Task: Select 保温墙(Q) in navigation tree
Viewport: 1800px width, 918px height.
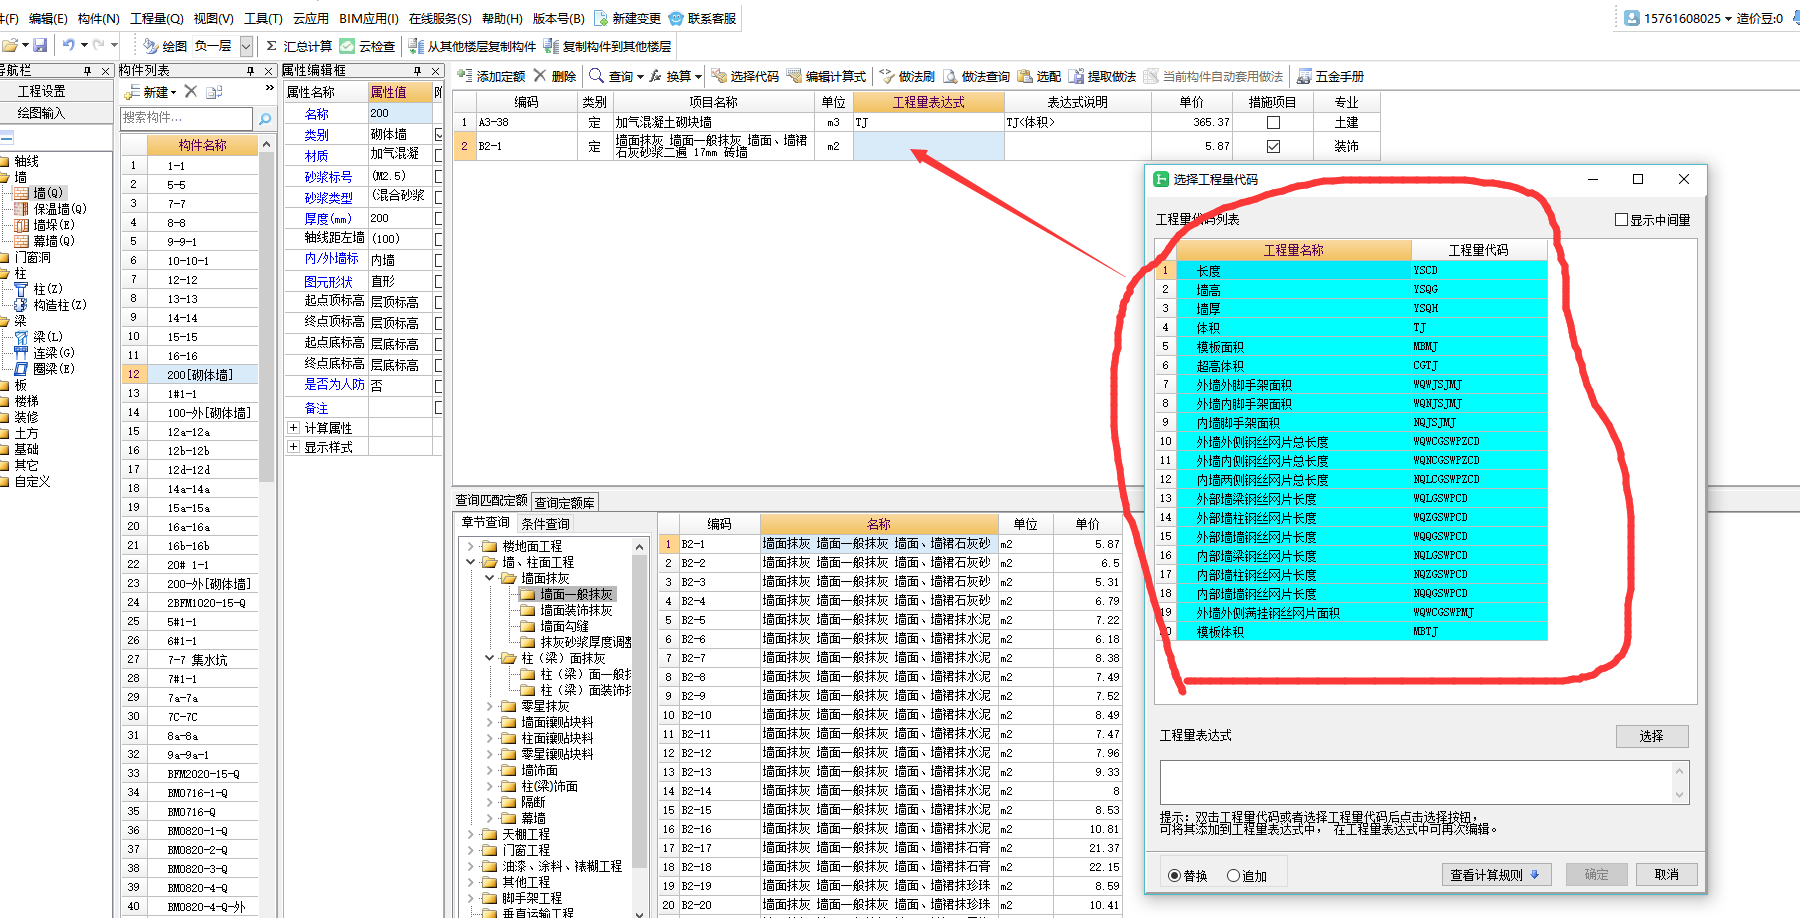Action: tap(60, 209)
